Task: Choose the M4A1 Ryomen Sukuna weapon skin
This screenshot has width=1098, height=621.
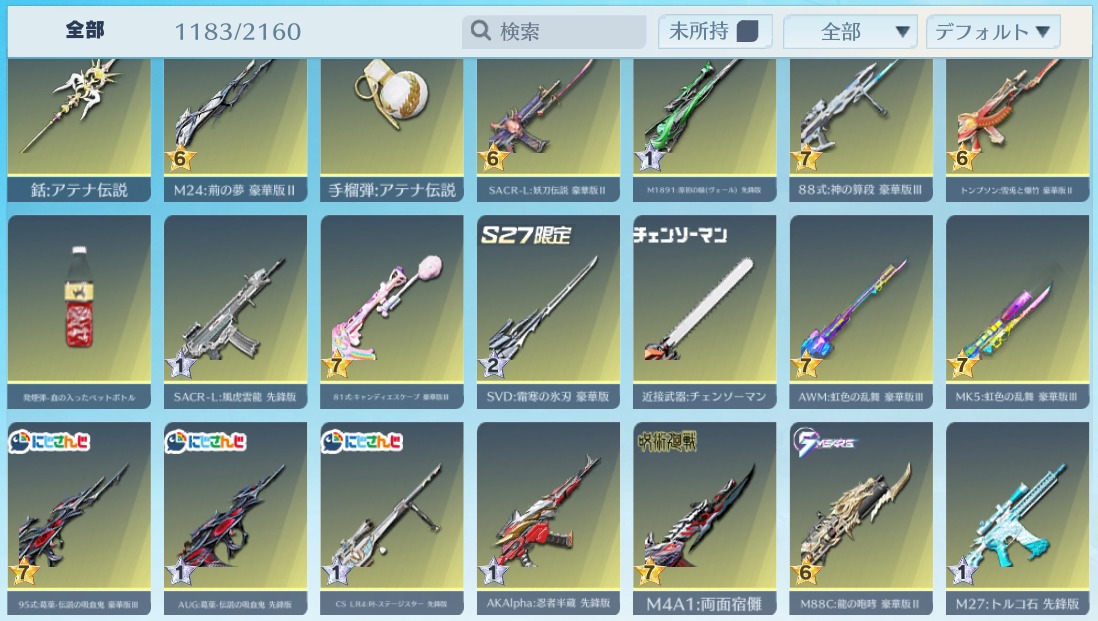Action: click(704, 518)
